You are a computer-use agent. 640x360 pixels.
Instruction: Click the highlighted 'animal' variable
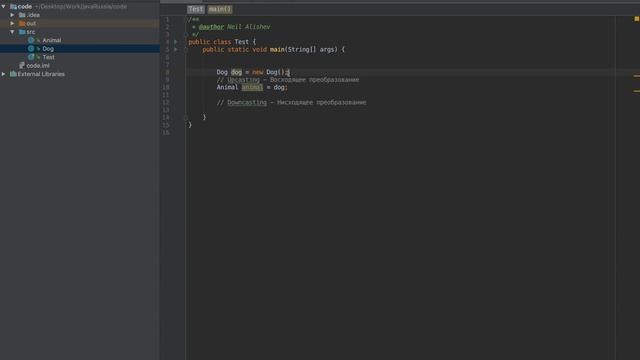pyautogui.click(x=252, y=87)
